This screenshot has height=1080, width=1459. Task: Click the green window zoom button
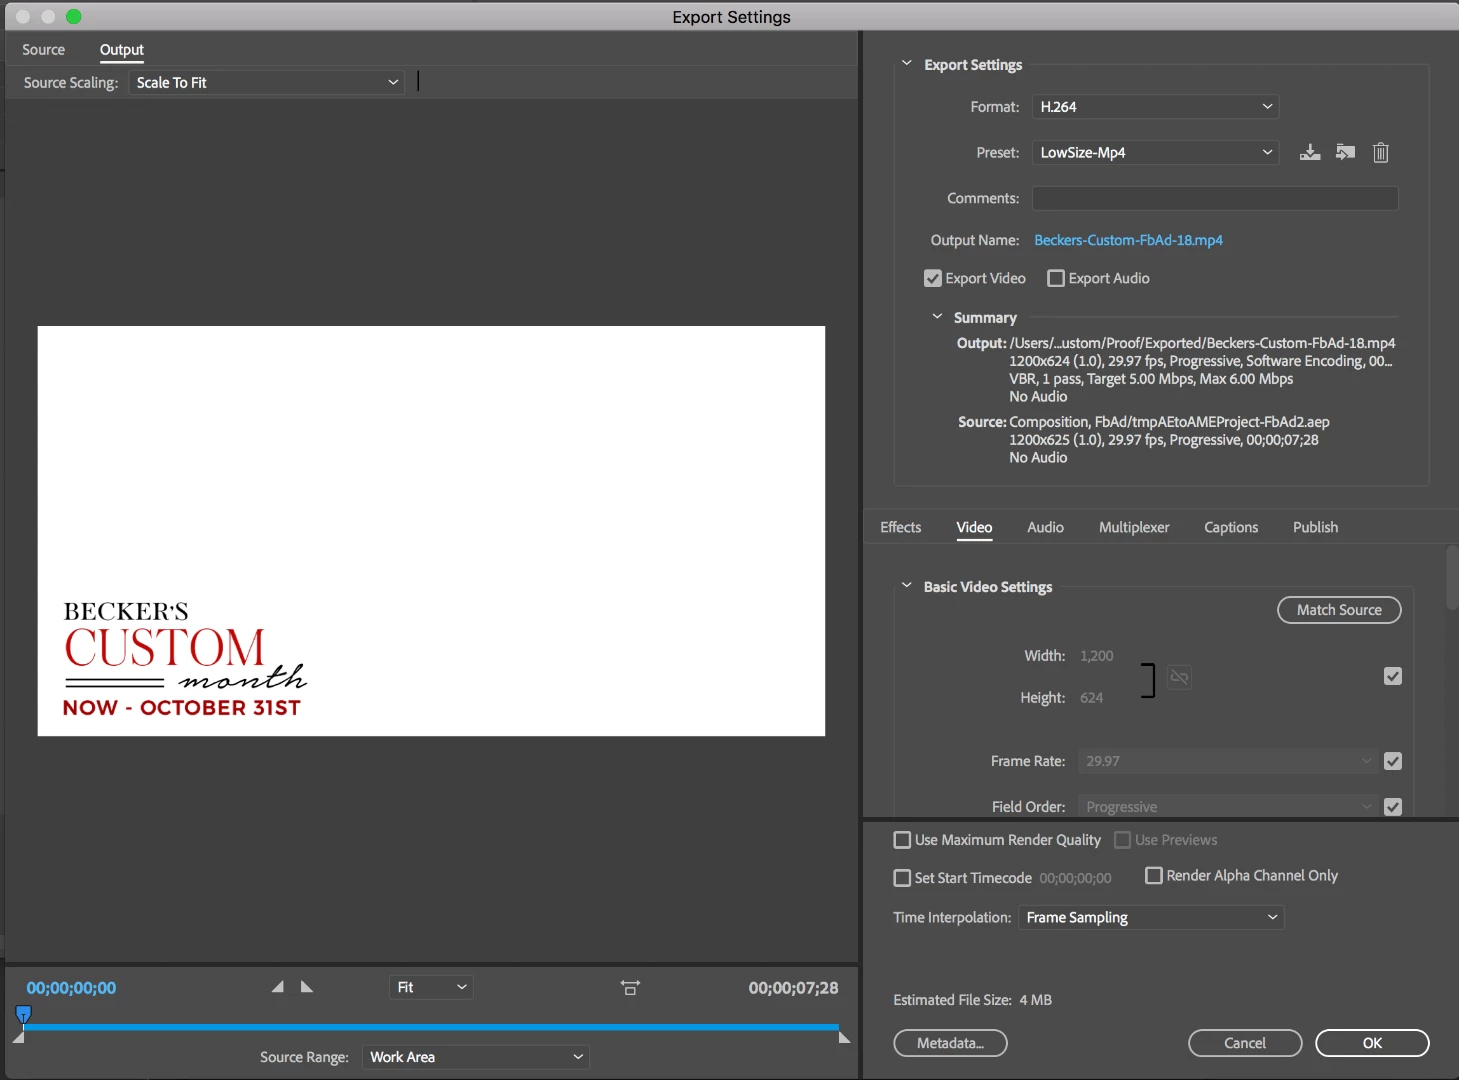pyautogui.click(x=74, y=16)
